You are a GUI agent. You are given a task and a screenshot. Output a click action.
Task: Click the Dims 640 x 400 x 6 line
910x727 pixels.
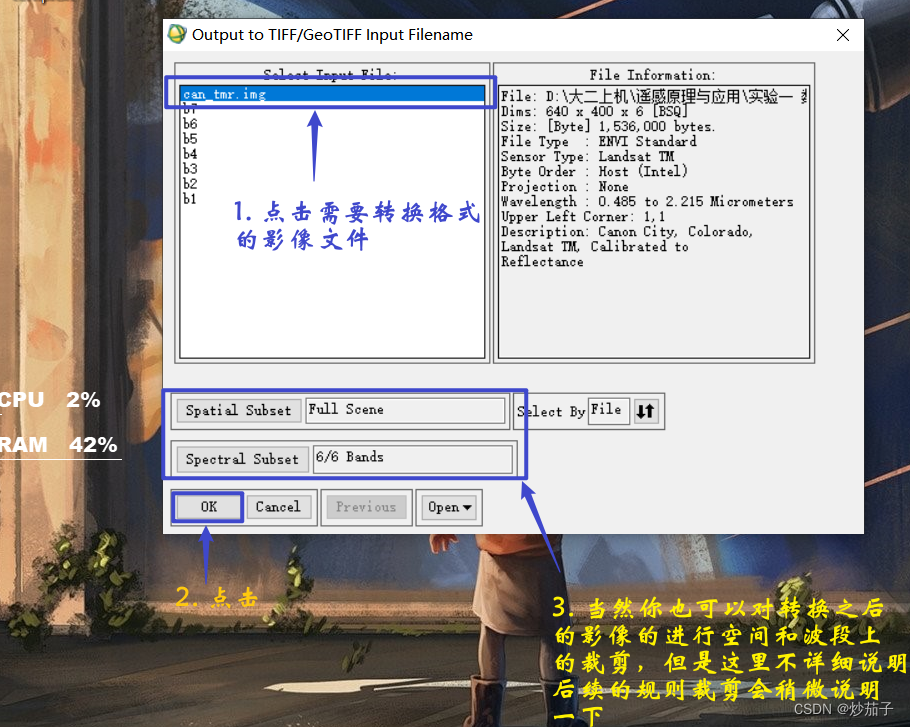pyautogui.click(x=594, y=111)
